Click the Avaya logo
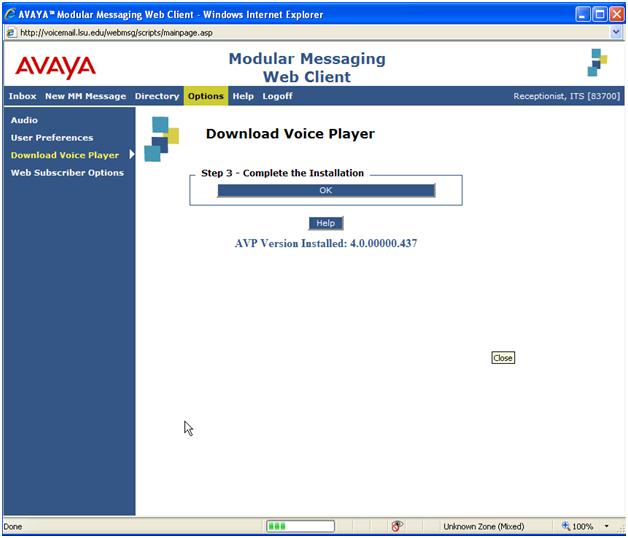Screen dimensions: 628x538 click(x=56, y=66)
